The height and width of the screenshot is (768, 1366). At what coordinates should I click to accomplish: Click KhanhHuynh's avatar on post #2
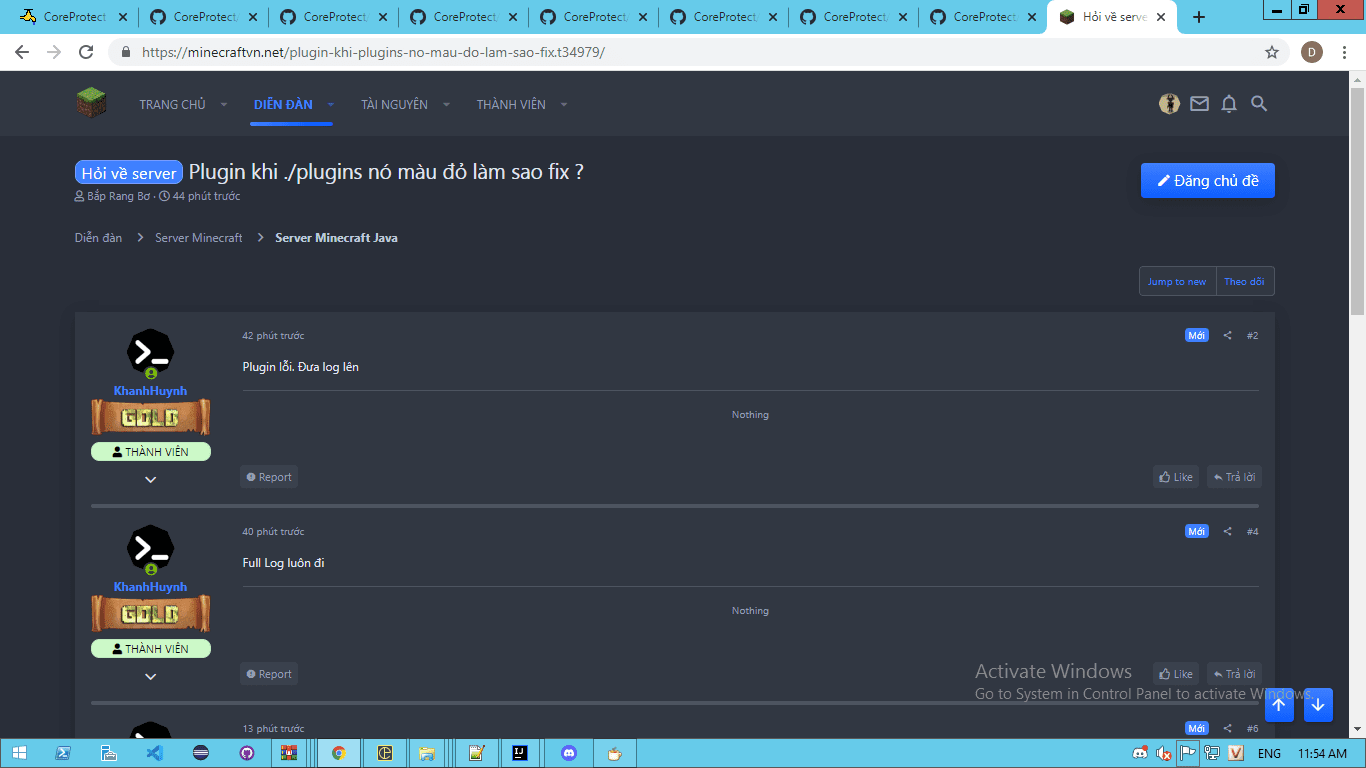(151, 352)
